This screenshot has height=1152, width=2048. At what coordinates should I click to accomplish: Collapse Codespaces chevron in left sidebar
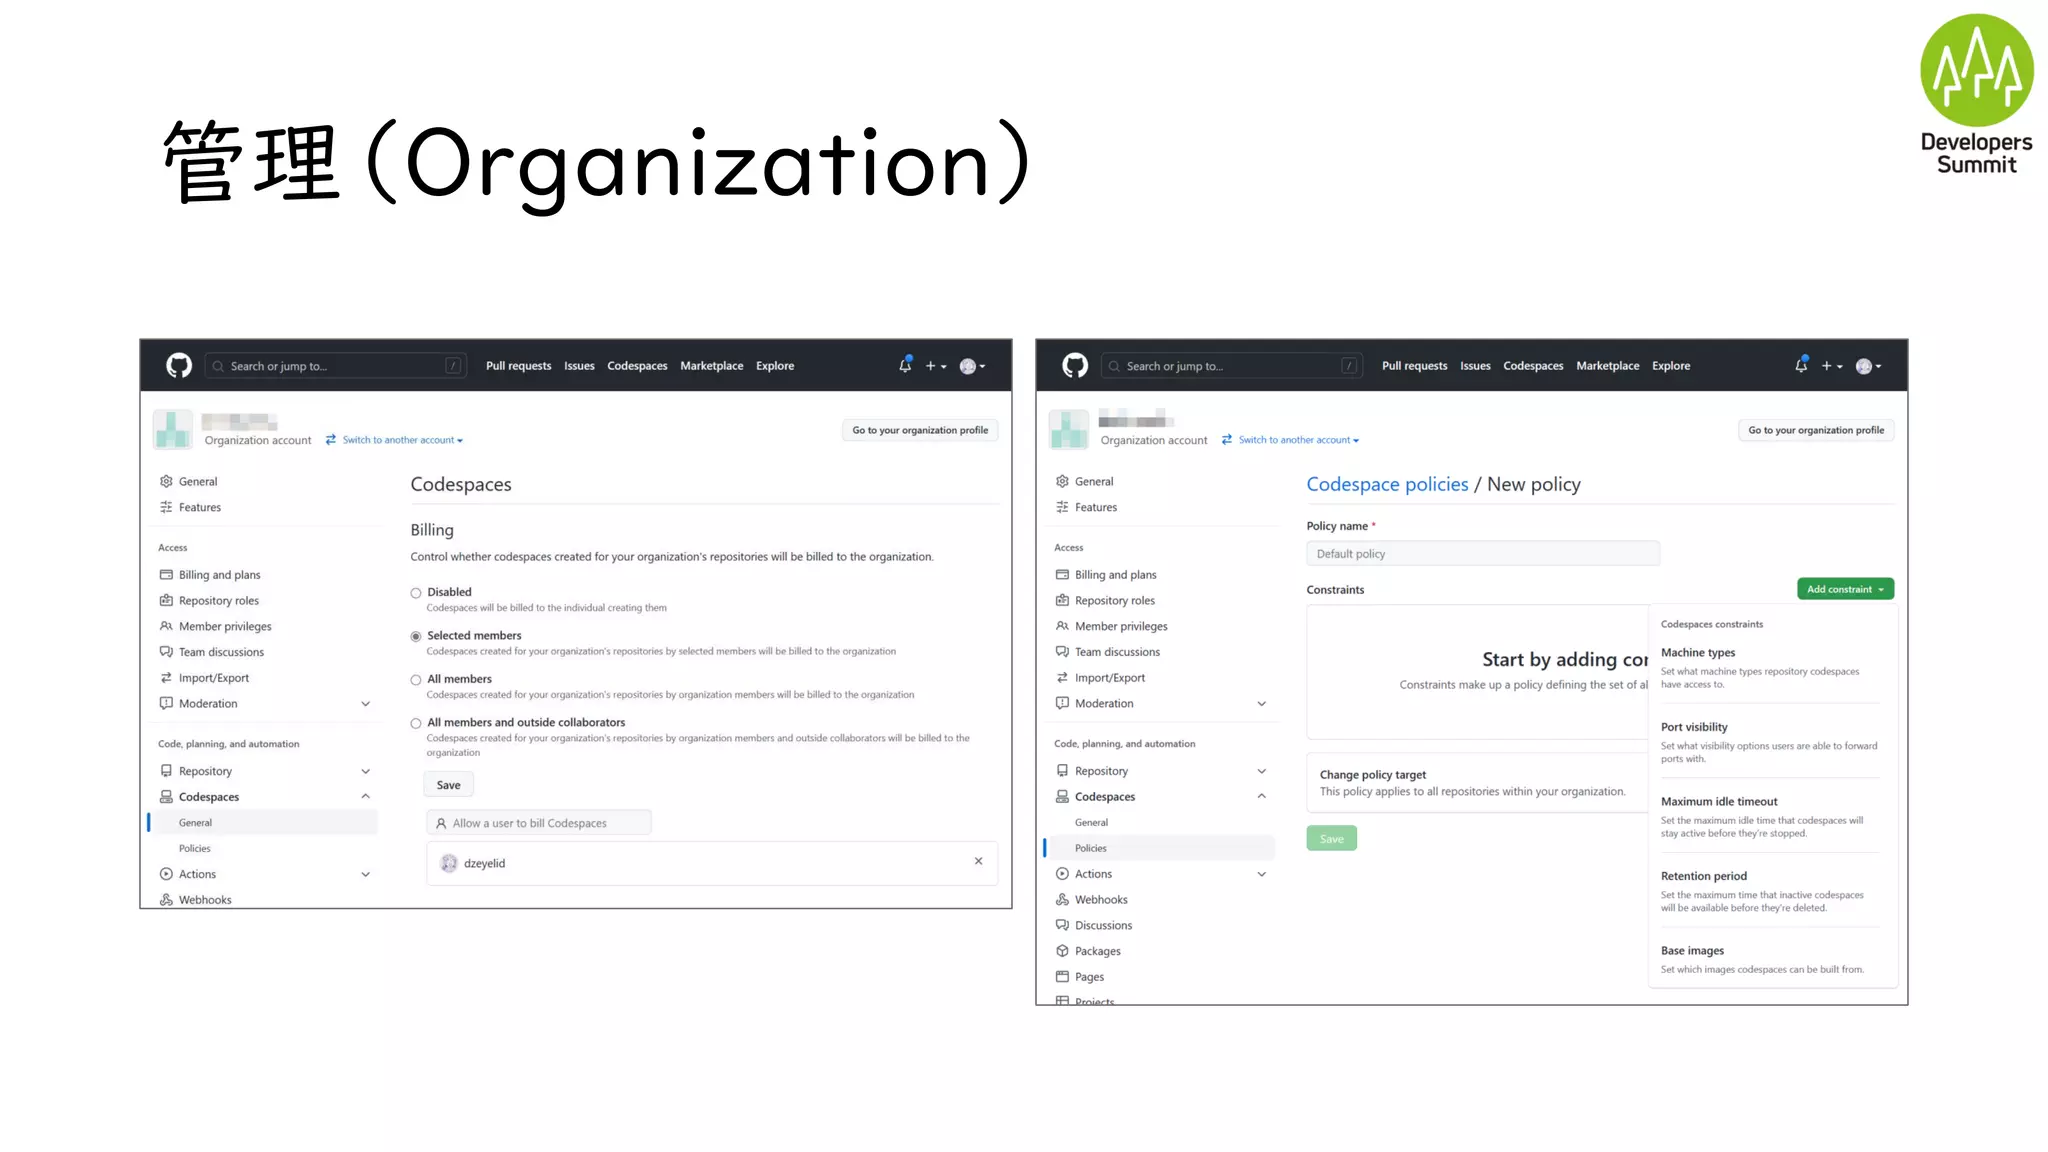coord(366,797)
